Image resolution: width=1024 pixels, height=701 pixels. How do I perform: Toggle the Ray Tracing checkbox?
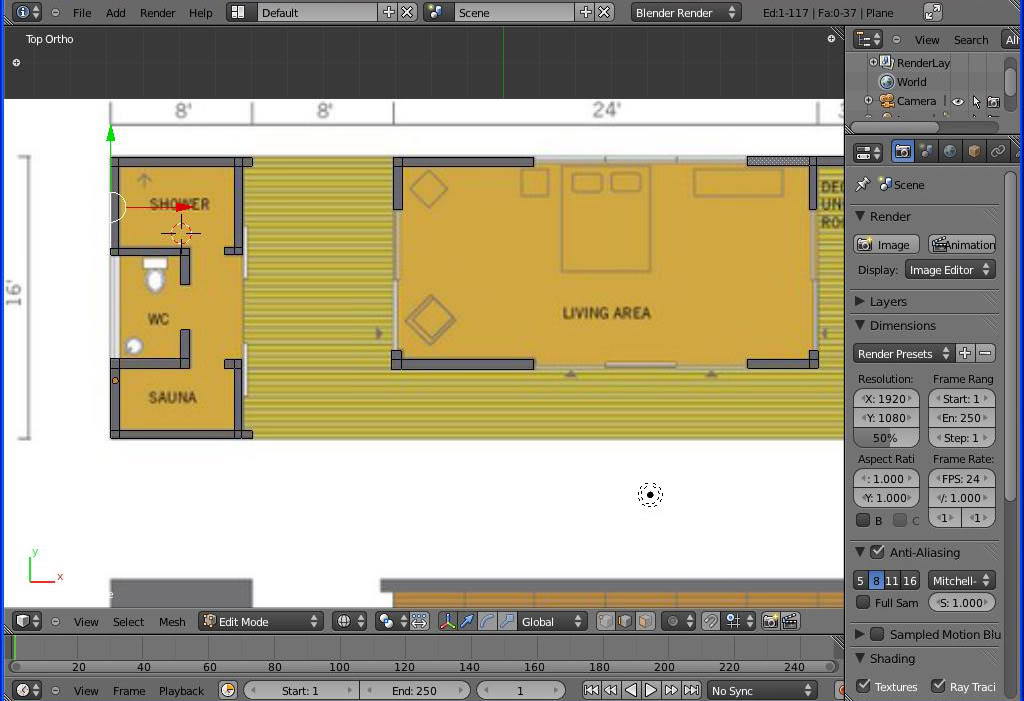pos(938,686)
